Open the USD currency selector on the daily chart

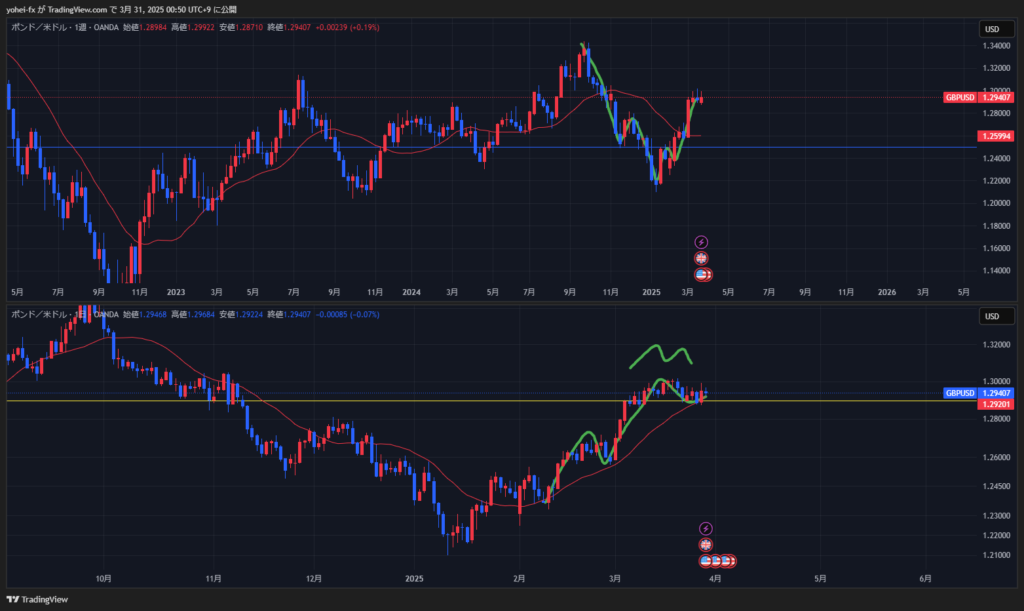(992, 317)
